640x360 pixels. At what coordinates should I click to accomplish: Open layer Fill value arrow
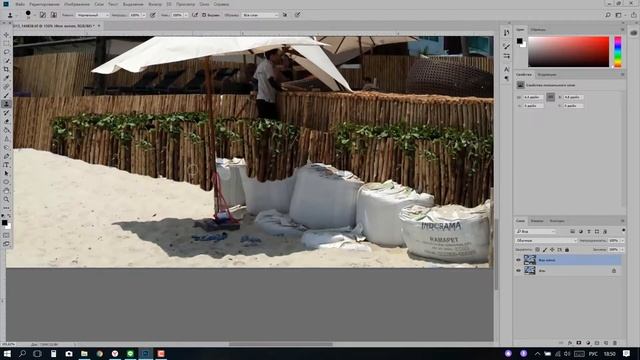click(x=622, y=249)
